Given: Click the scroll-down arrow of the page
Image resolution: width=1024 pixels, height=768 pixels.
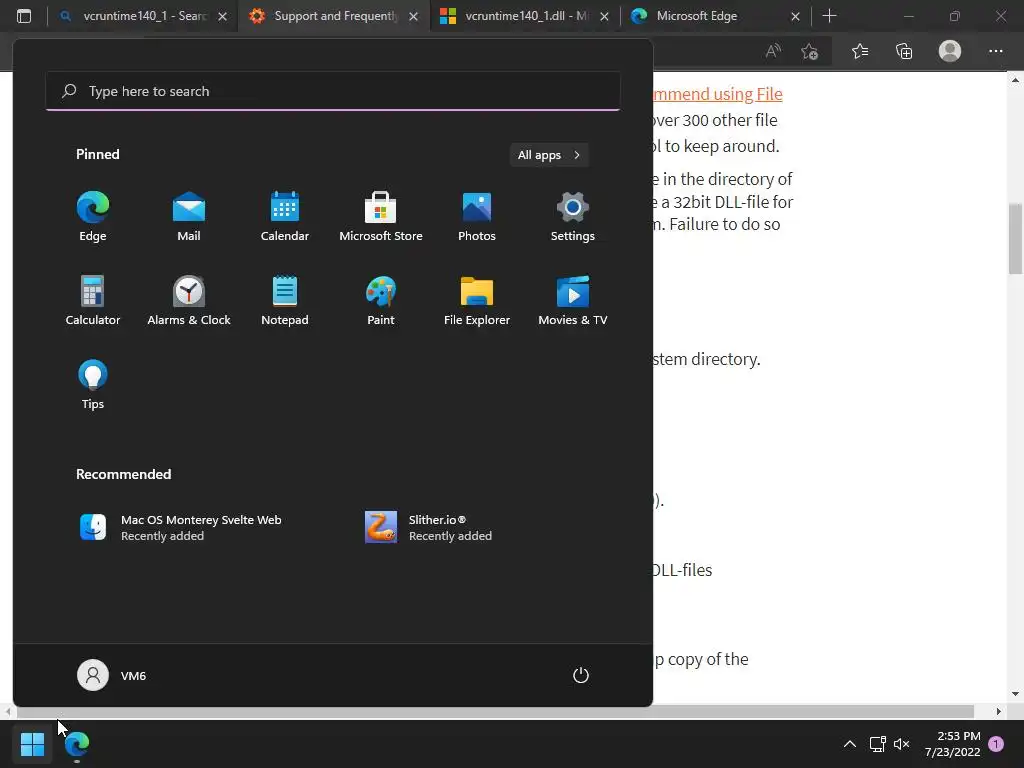Looking at the screenshot, I should click(x=1015, y=694).
